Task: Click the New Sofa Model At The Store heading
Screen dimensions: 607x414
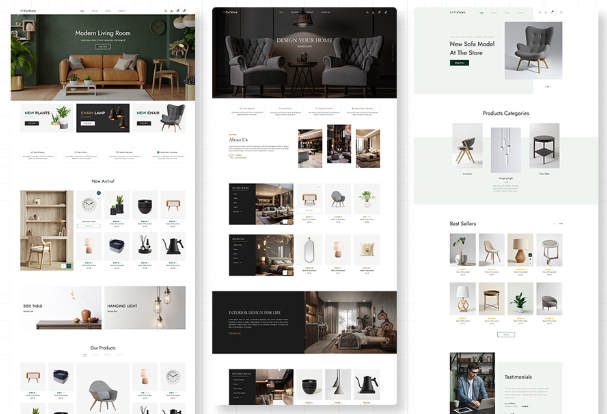Action: tap(472, 48)
